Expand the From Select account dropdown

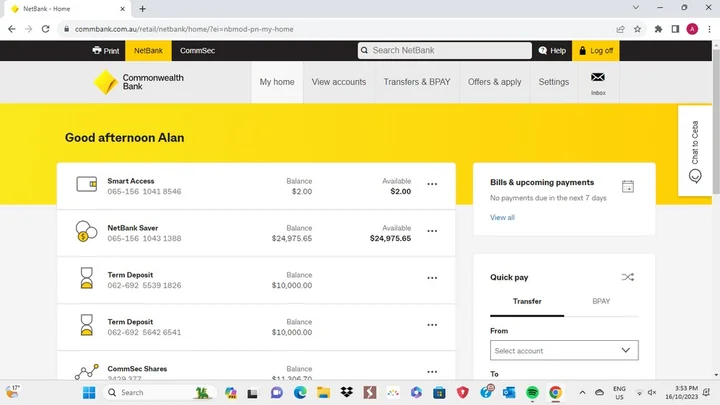pos(564,350)
